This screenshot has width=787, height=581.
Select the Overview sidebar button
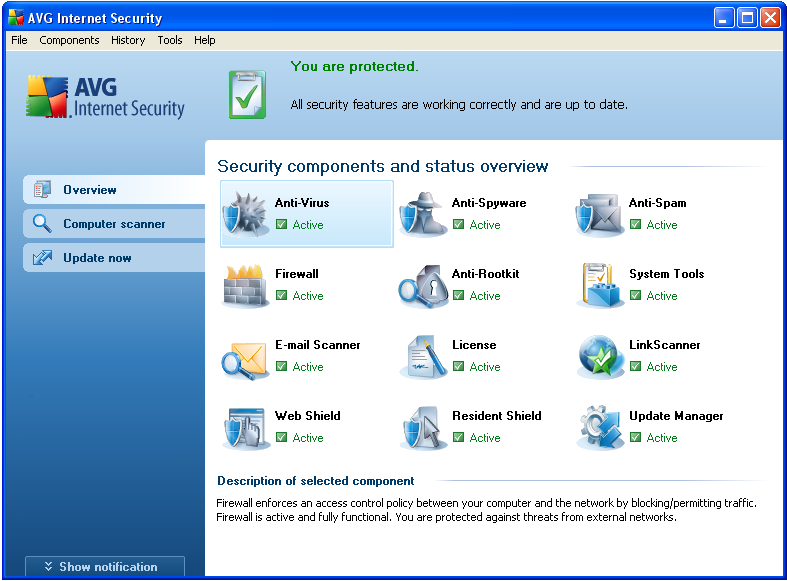[x=114, y=189]
